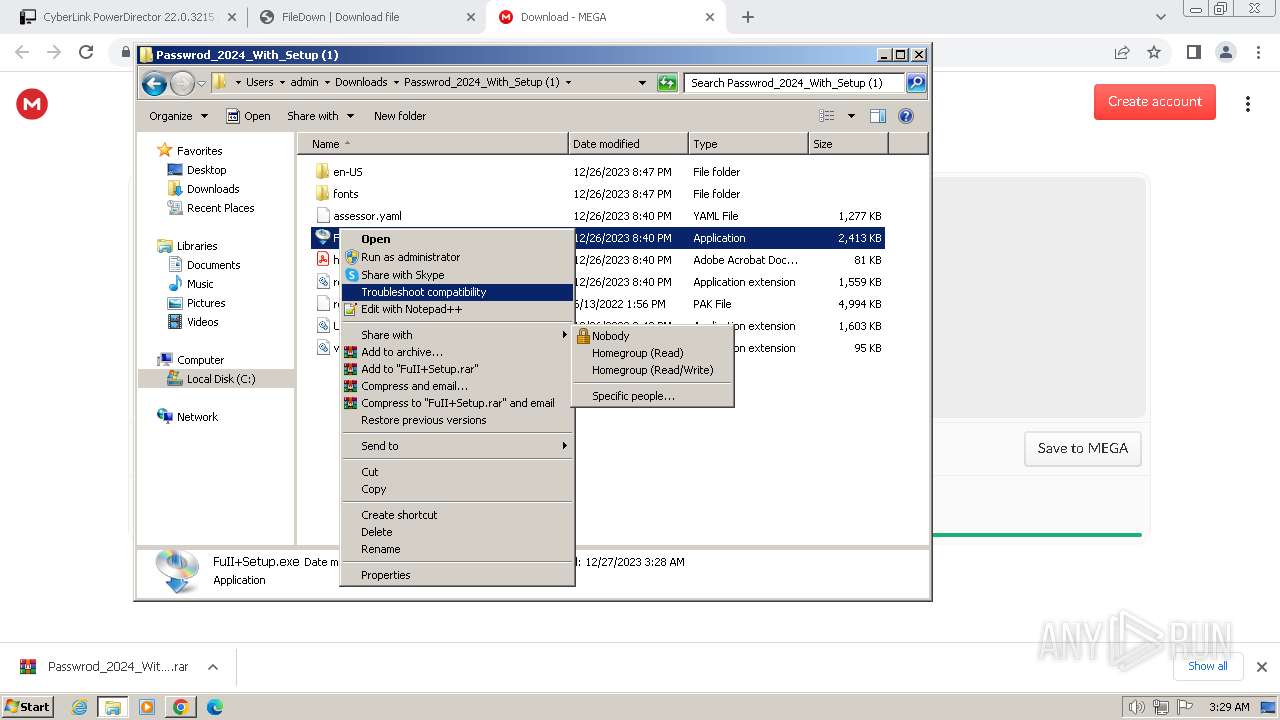Open Chrome tab search dropdown

click(1160, 17)
